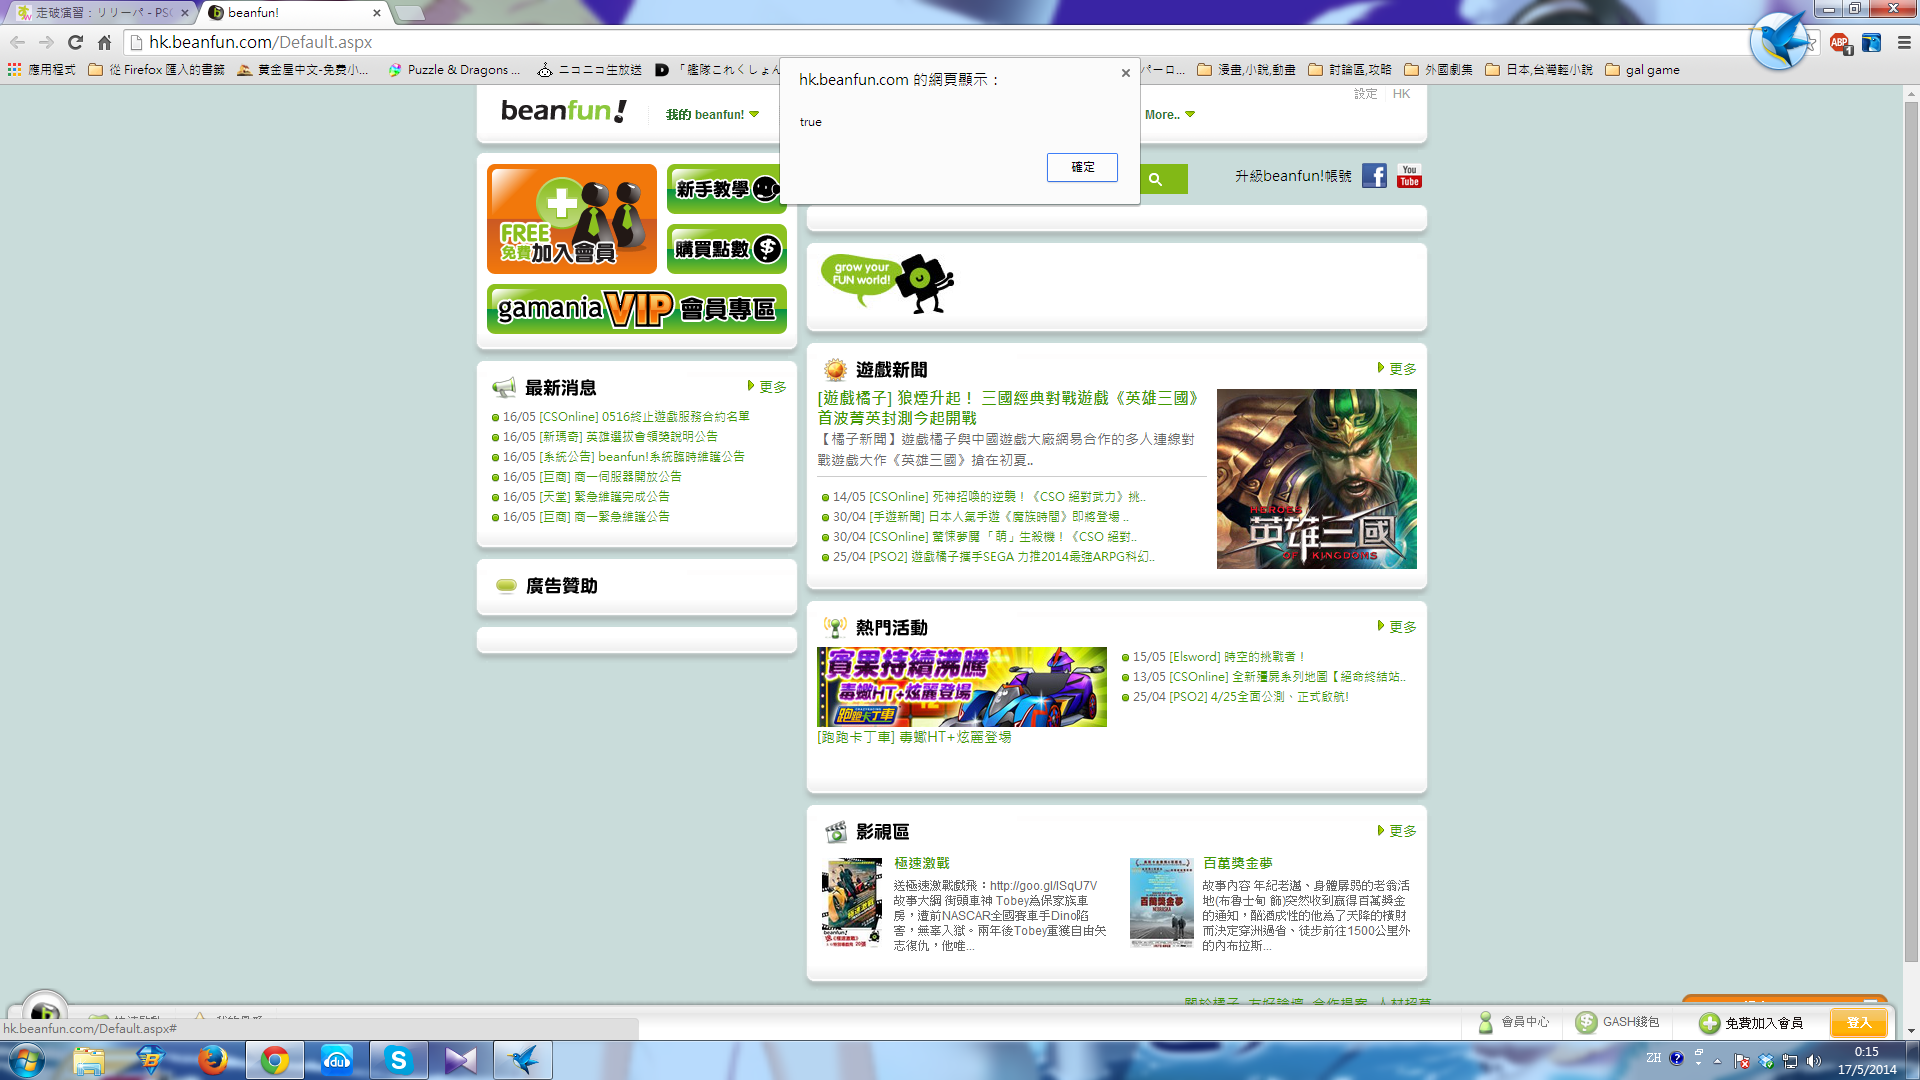Viewport: 1920px width, 1080px height.
Task: Close the alert dialog with X
Action: coord(1126,73)
